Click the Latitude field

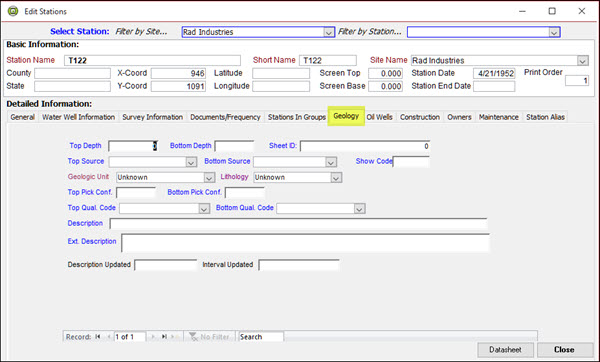[x=281, y=73]
